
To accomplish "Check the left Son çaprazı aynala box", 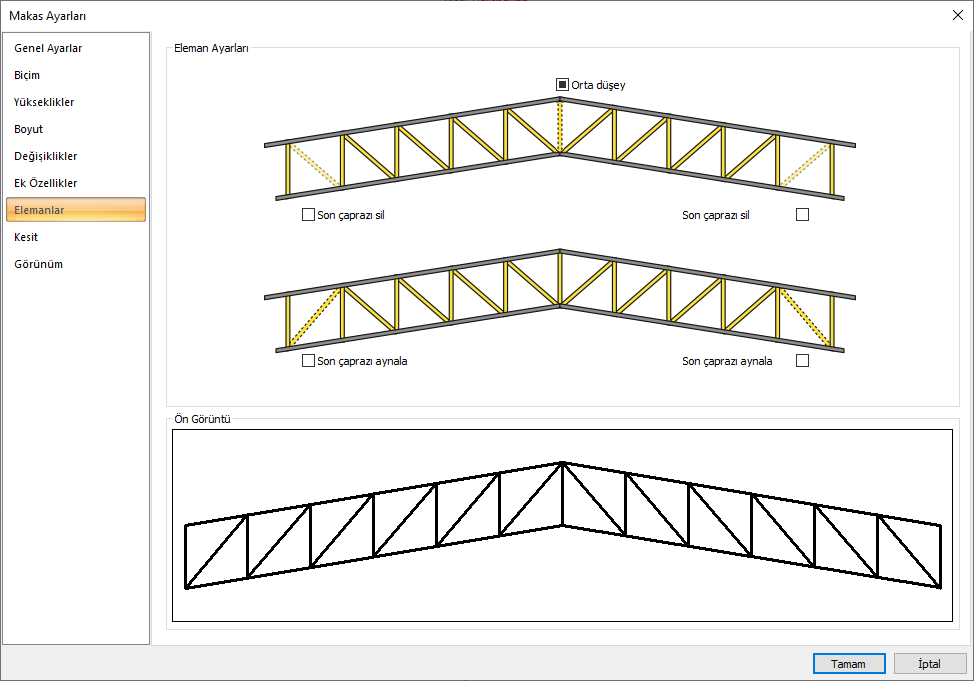I will [x=308, y=361].
